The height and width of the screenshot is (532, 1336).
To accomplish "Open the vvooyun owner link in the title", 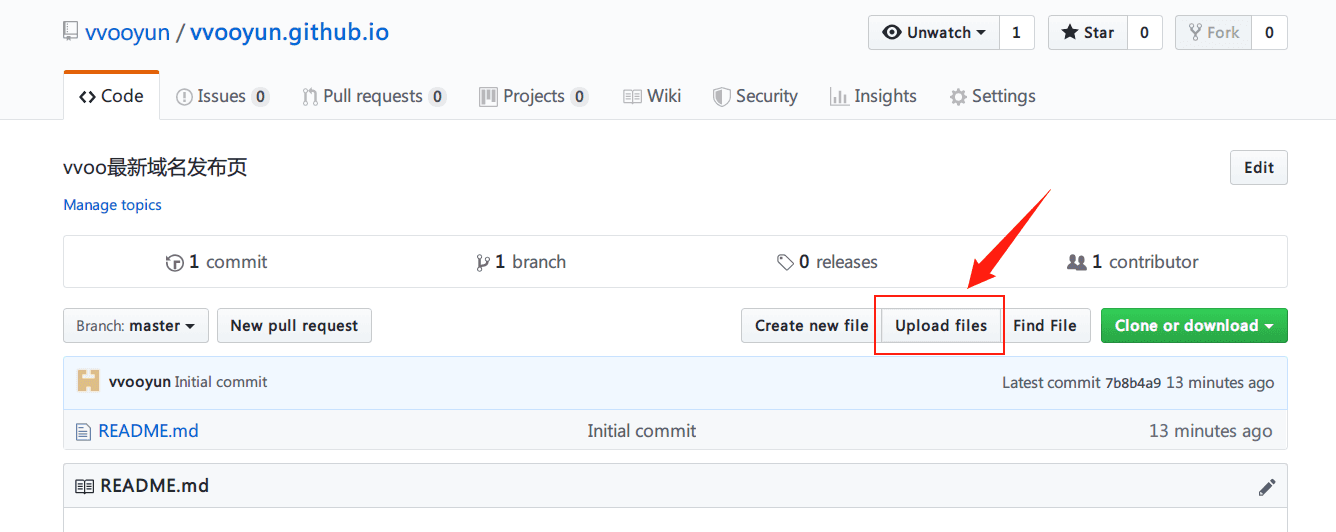I will click(x=128, y=33).
